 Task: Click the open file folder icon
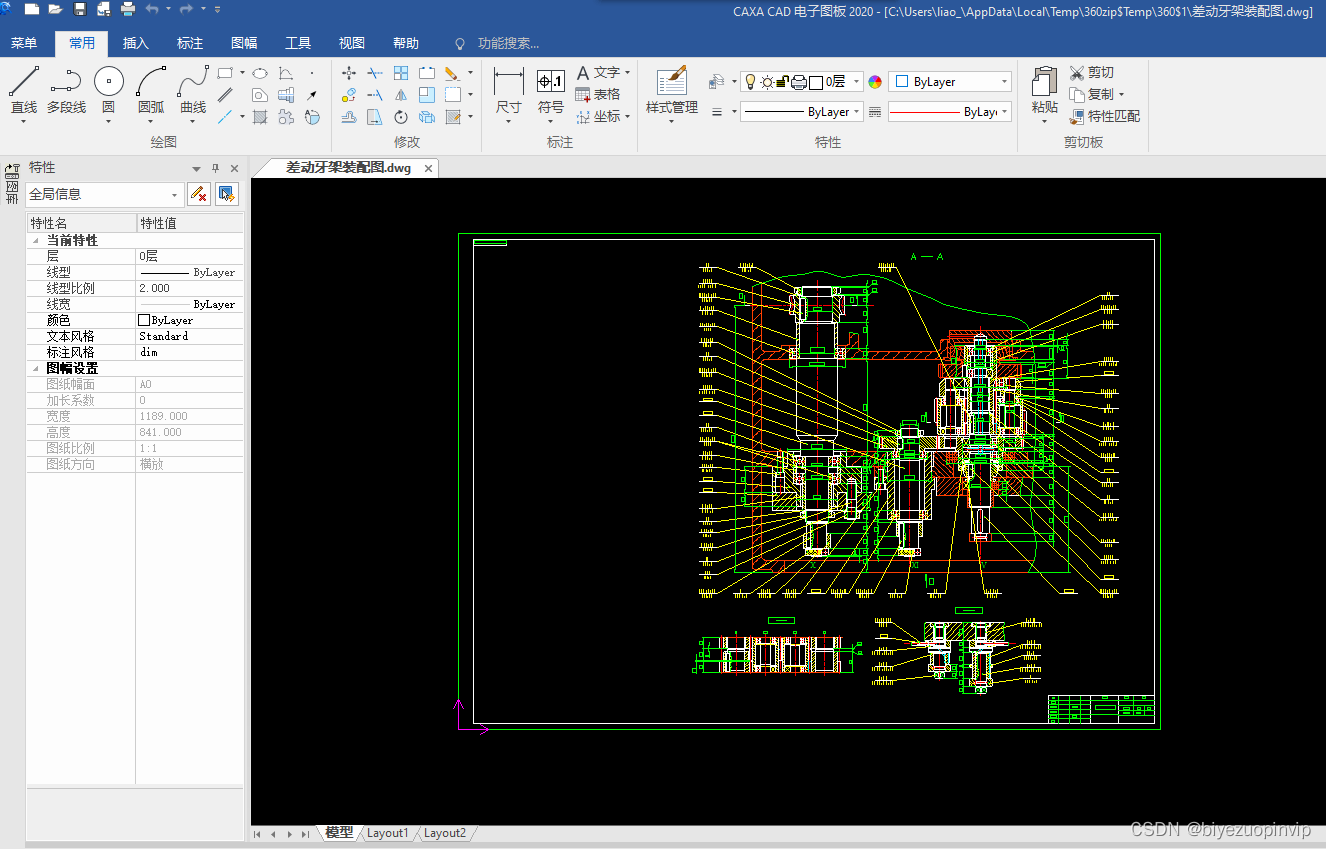[x=55, y=9]
